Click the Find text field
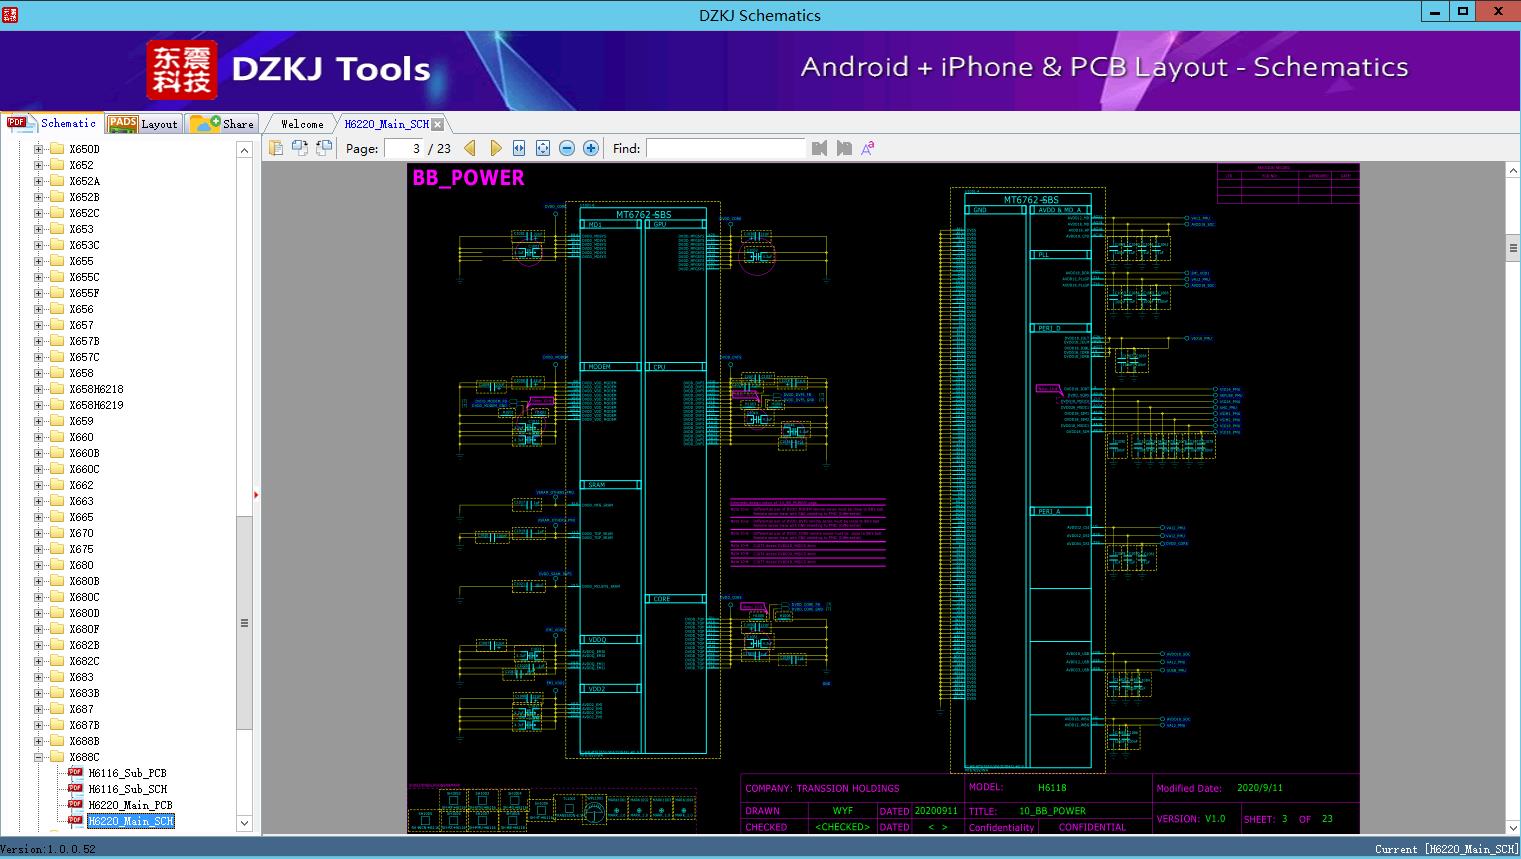The width and height of the screenshot is (1521, 859). pos(725,148)
